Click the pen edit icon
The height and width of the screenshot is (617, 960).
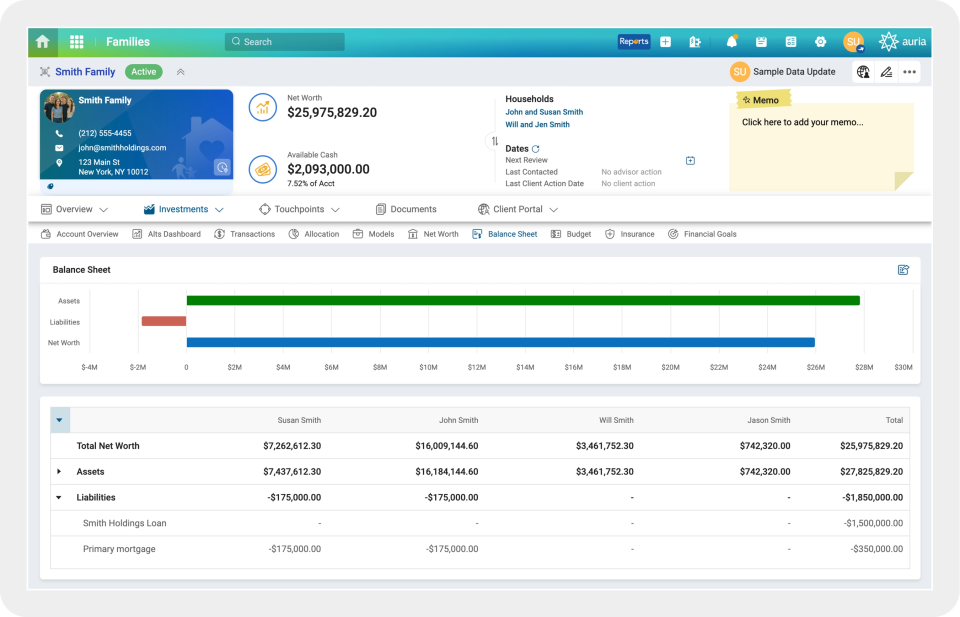886,72
